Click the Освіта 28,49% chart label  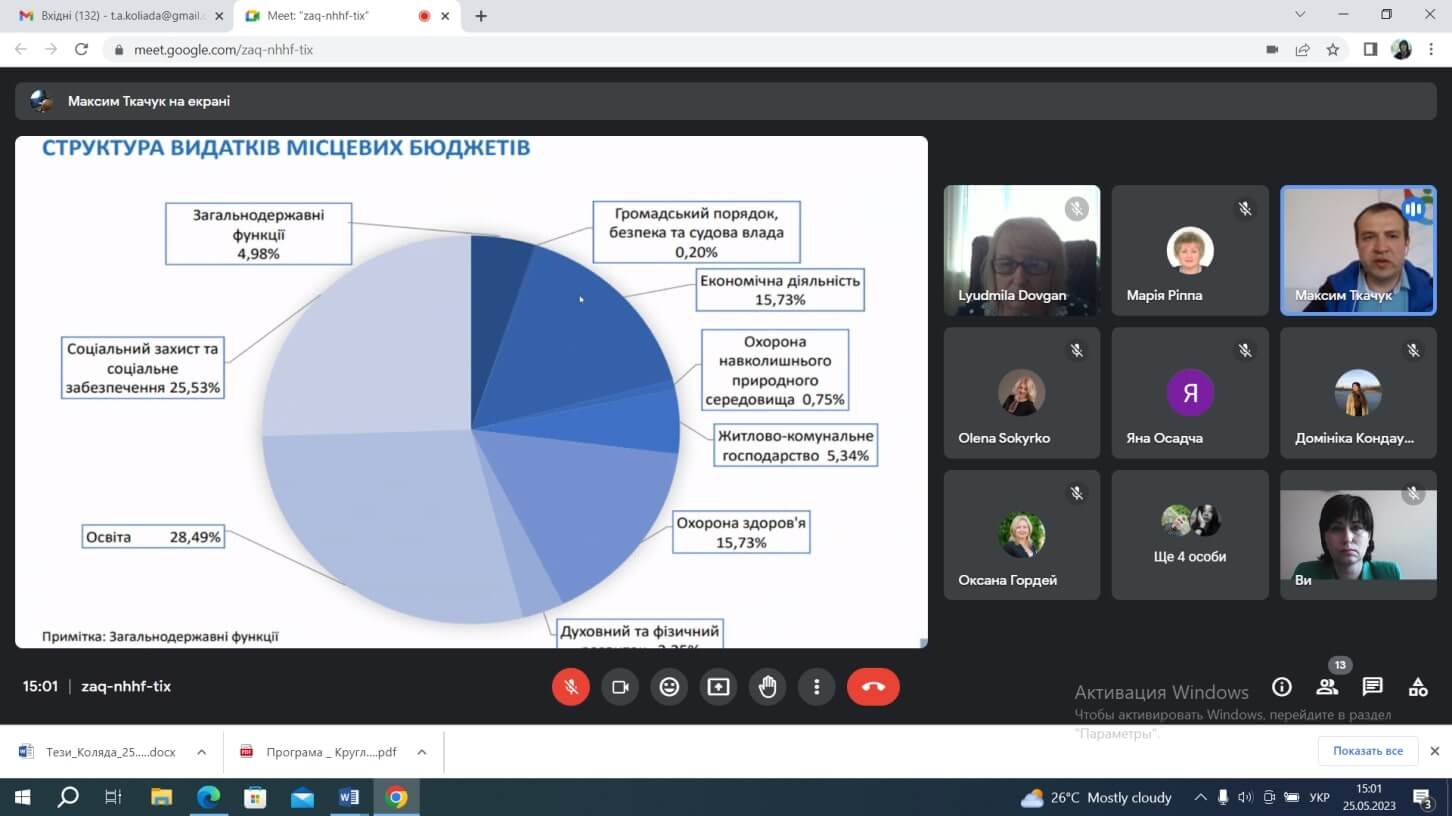point(153,537)
